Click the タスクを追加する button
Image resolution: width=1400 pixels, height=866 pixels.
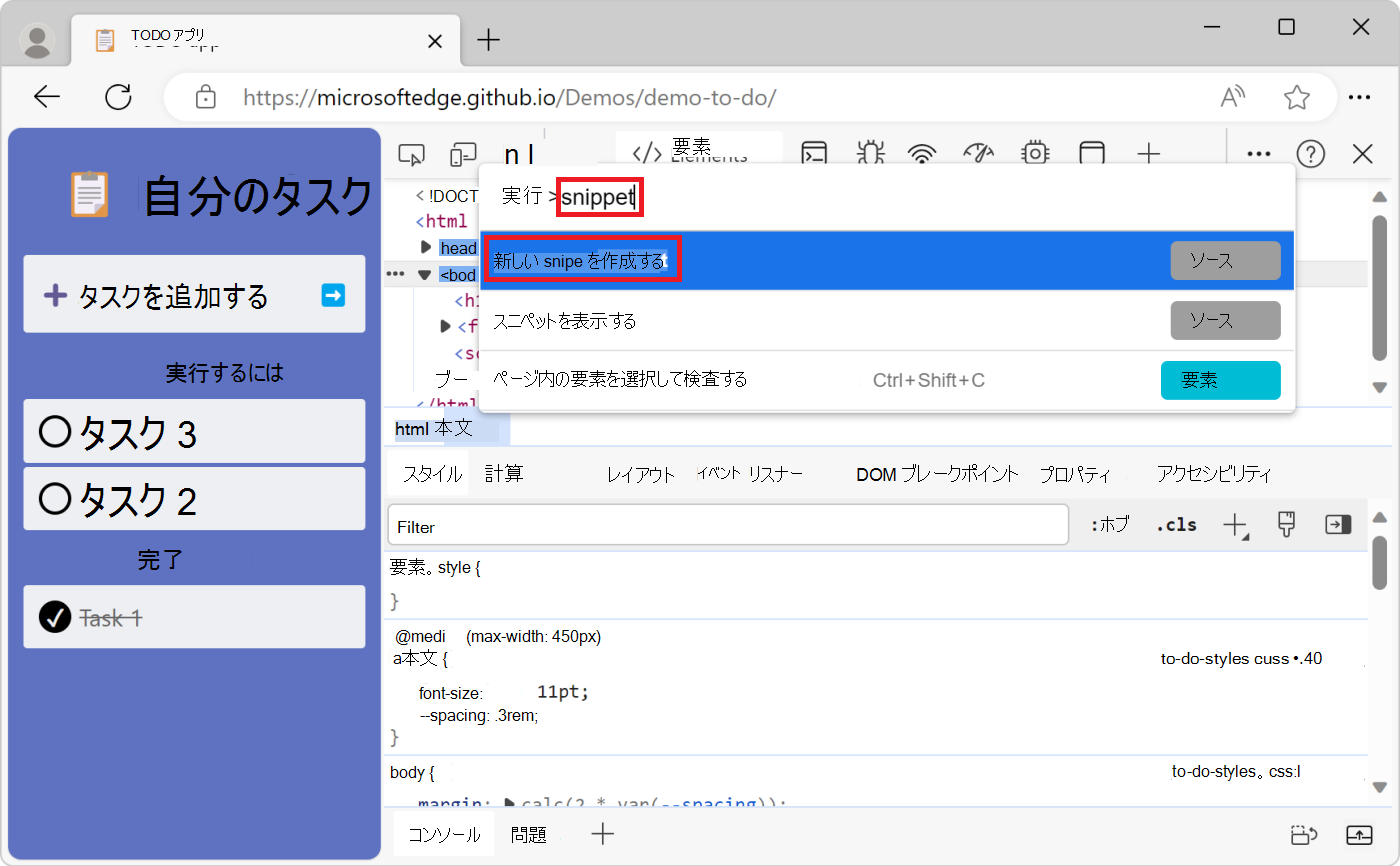(194, 294)
